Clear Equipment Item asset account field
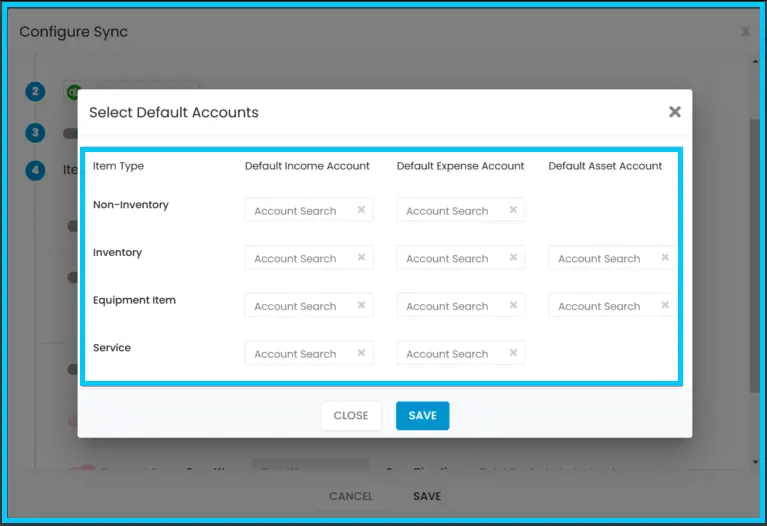Image resolution: width=767 pixels, height=526 pixels. pos(665,305)
